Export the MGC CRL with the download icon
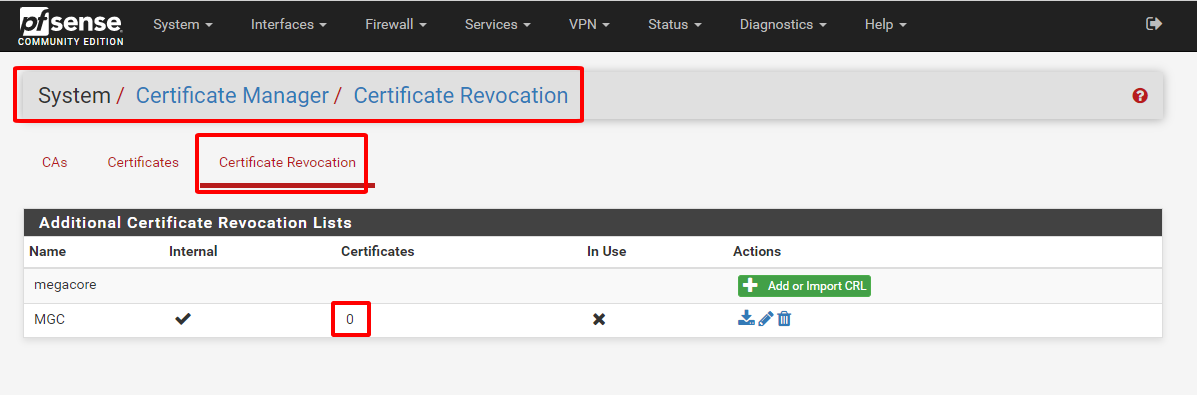Viewport: 1197px width, 395px height. [x=746, y=319]
